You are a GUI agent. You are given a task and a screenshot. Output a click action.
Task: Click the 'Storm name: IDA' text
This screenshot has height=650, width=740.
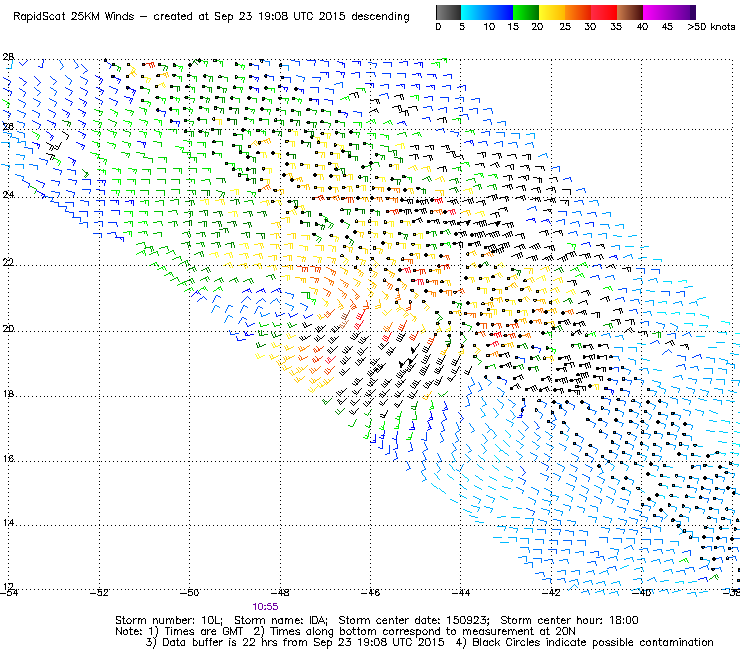tap(281, 620)
